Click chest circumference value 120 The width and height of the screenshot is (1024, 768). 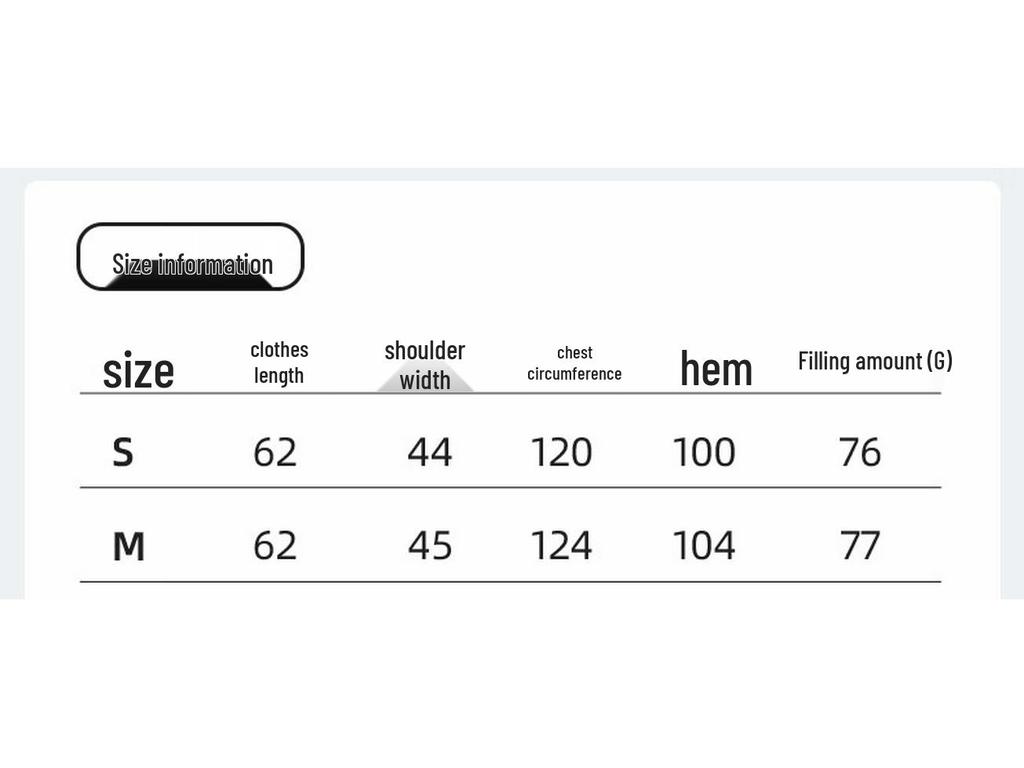pos(561,452)
